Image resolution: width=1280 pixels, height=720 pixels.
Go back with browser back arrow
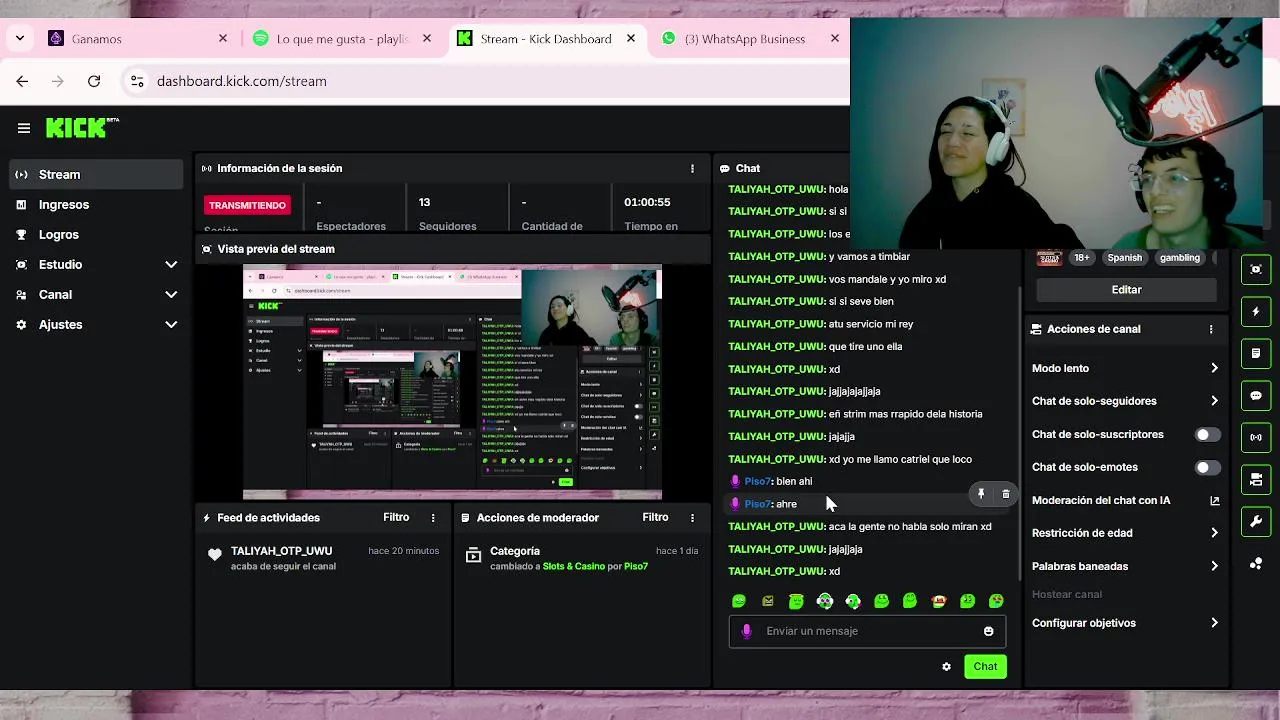tap(22, 81)
